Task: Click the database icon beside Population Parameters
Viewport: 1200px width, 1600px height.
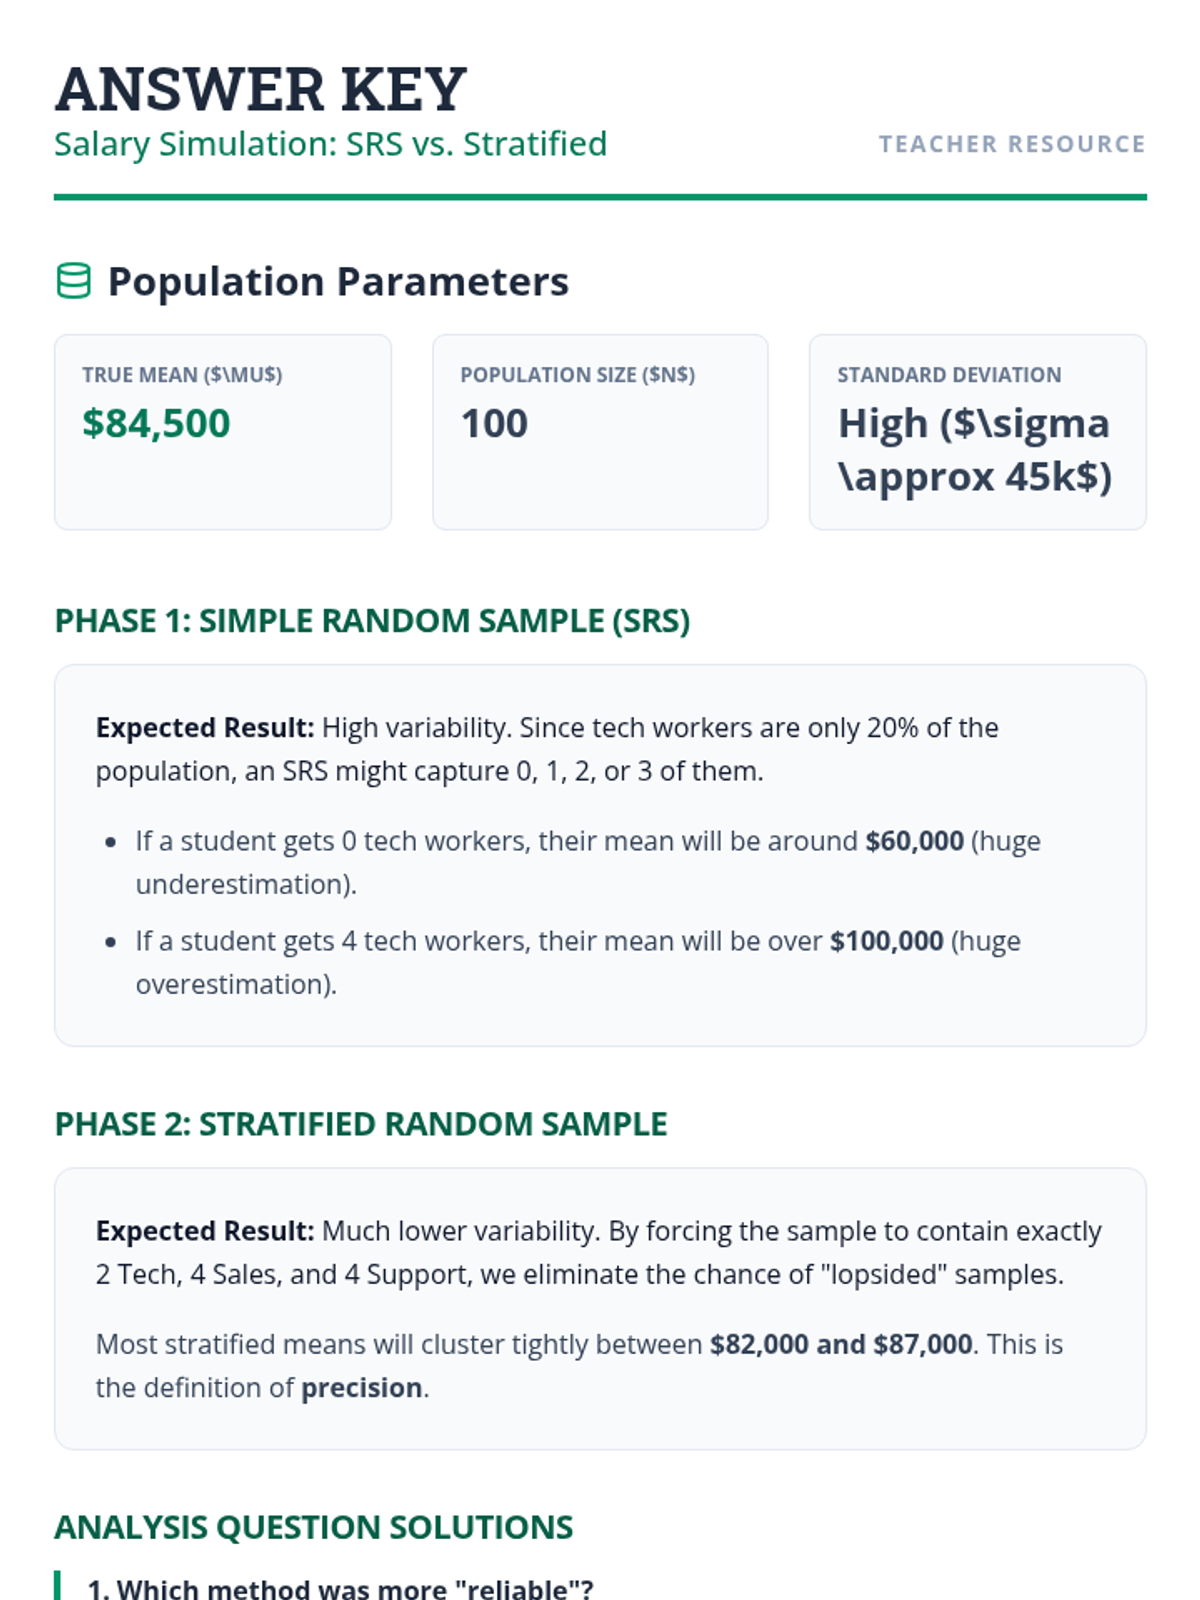Action: [x=73, y=282]
